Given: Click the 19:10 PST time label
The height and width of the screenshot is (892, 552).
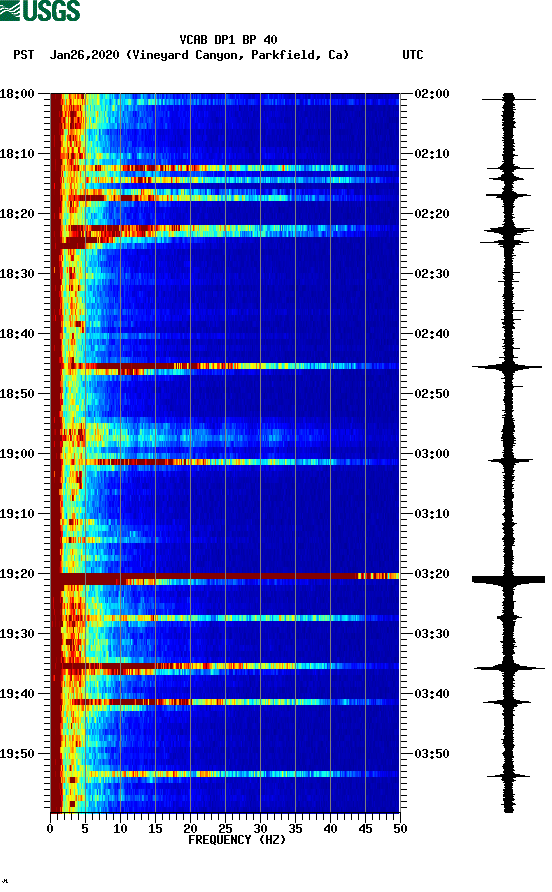Looking at the screenshot, I should [x=17, y=514].
